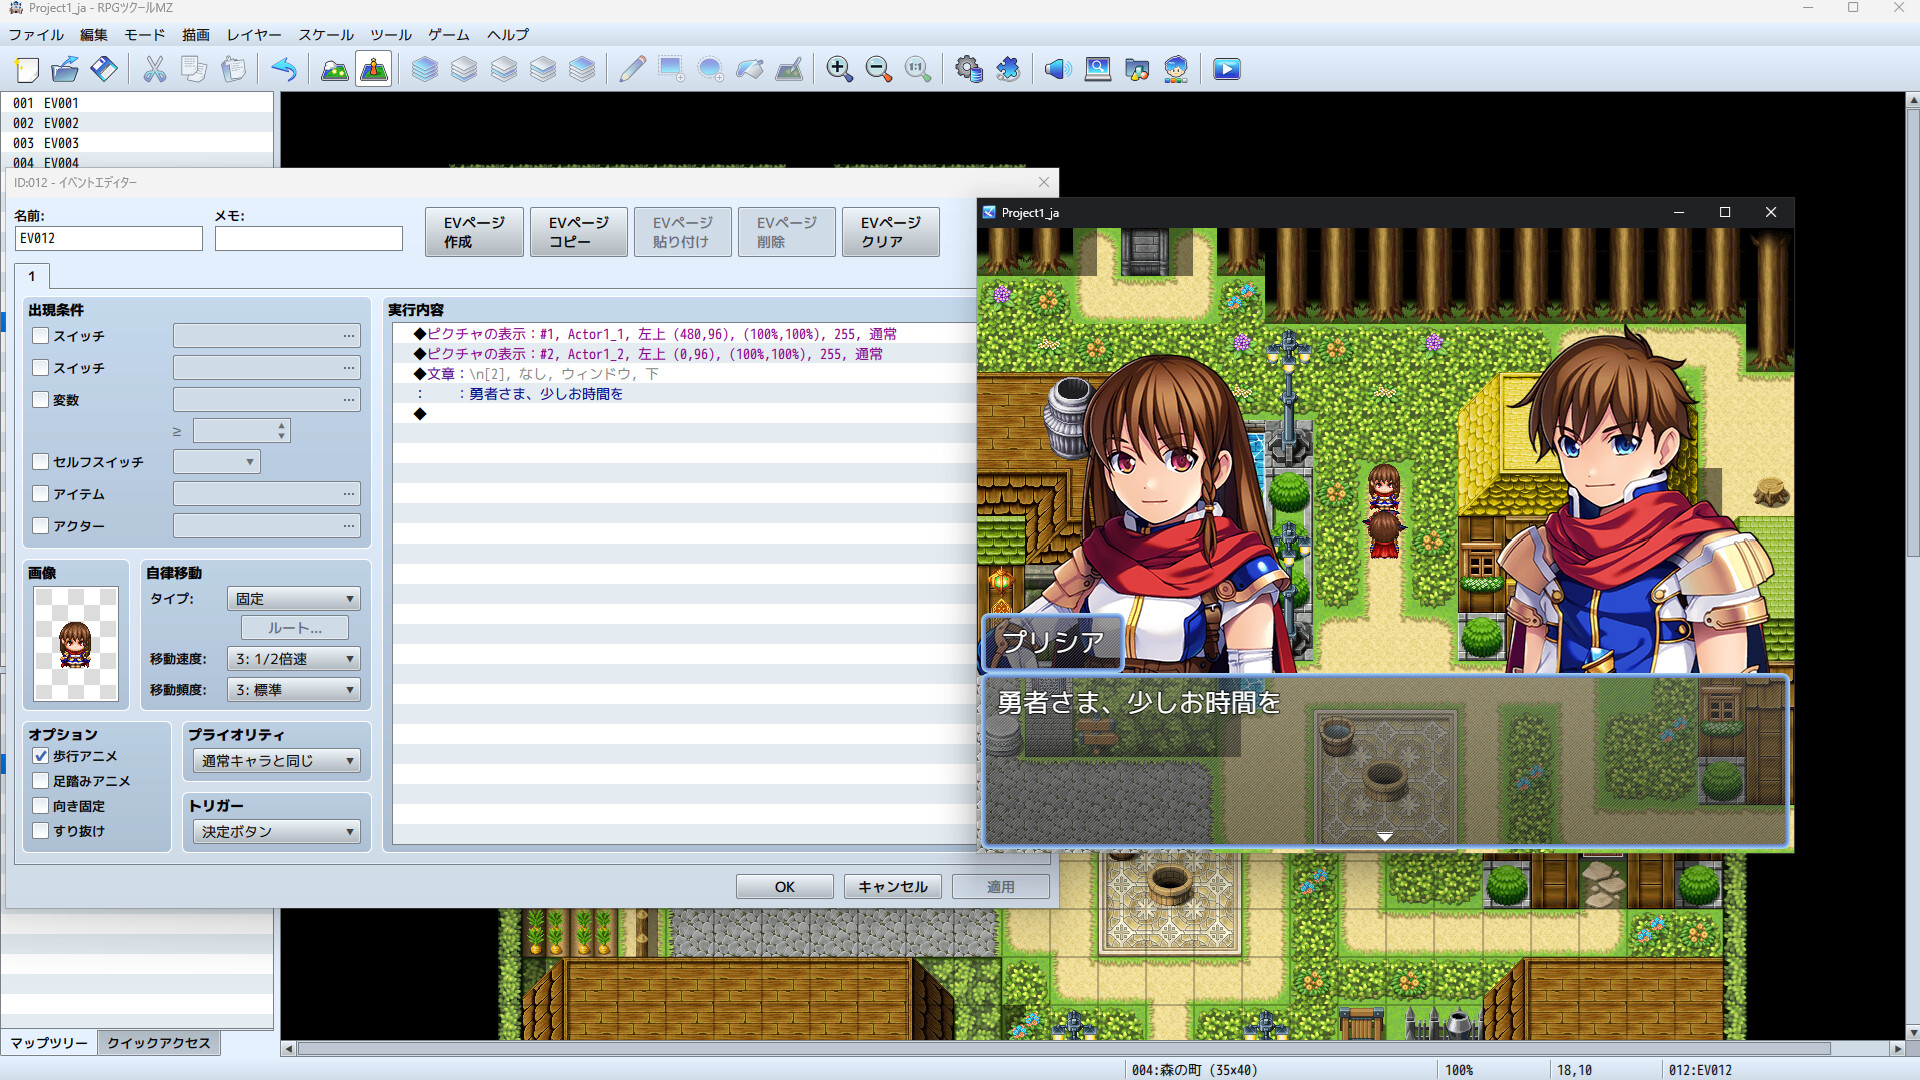
Task: Open the plugin manager
Action: tap(1008, 69)
